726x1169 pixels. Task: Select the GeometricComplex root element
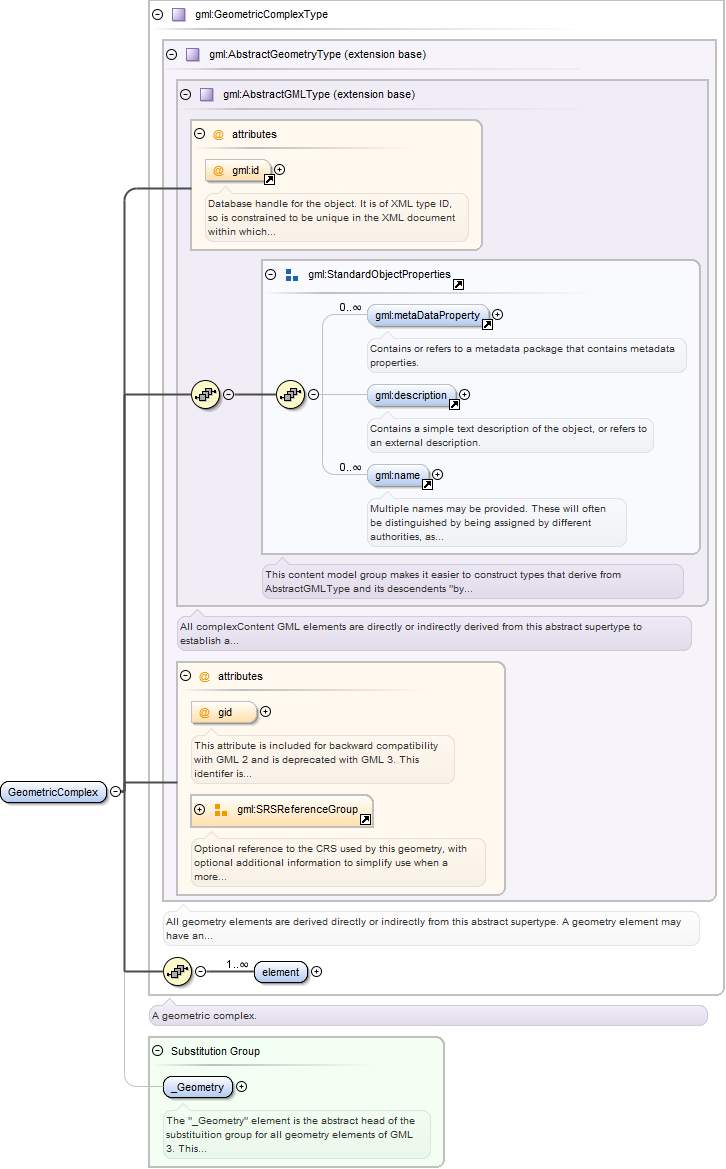point(54,792)
